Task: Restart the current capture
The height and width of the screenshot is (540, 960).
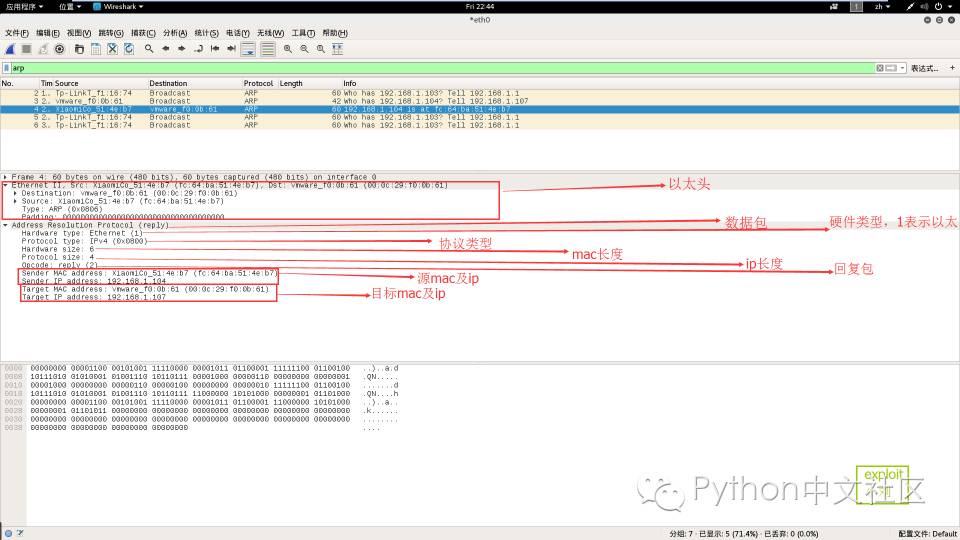Action: click(x=43, y=49)
